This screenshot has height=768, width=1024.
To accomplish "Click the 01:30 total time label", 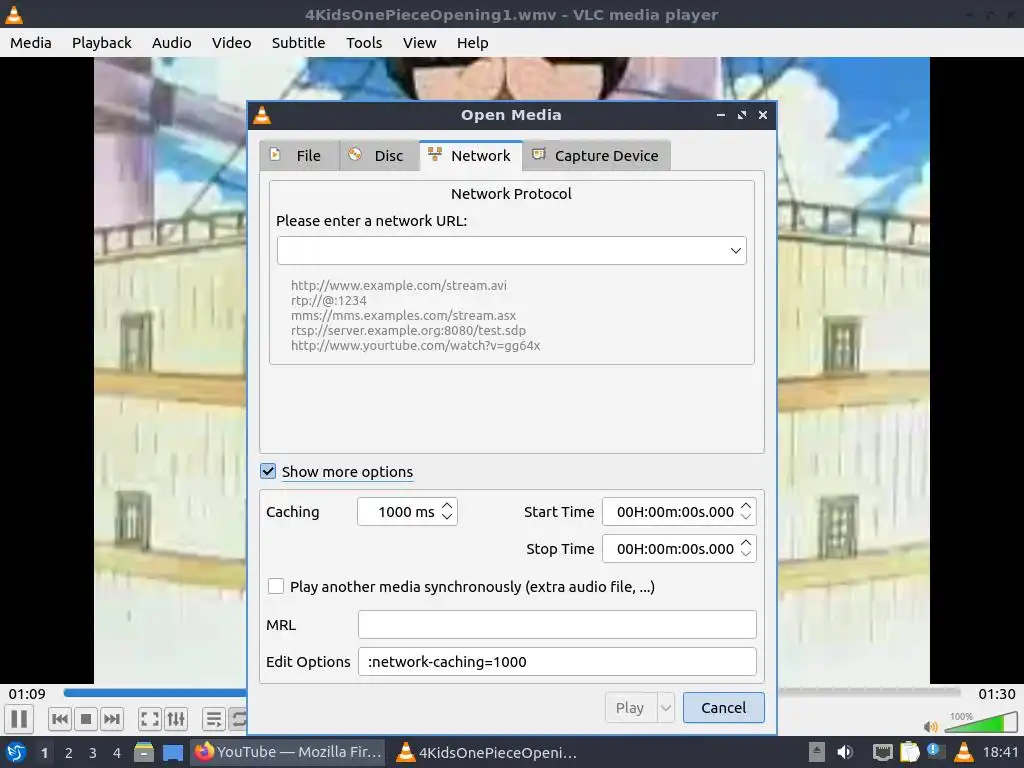I will point(997,694).
